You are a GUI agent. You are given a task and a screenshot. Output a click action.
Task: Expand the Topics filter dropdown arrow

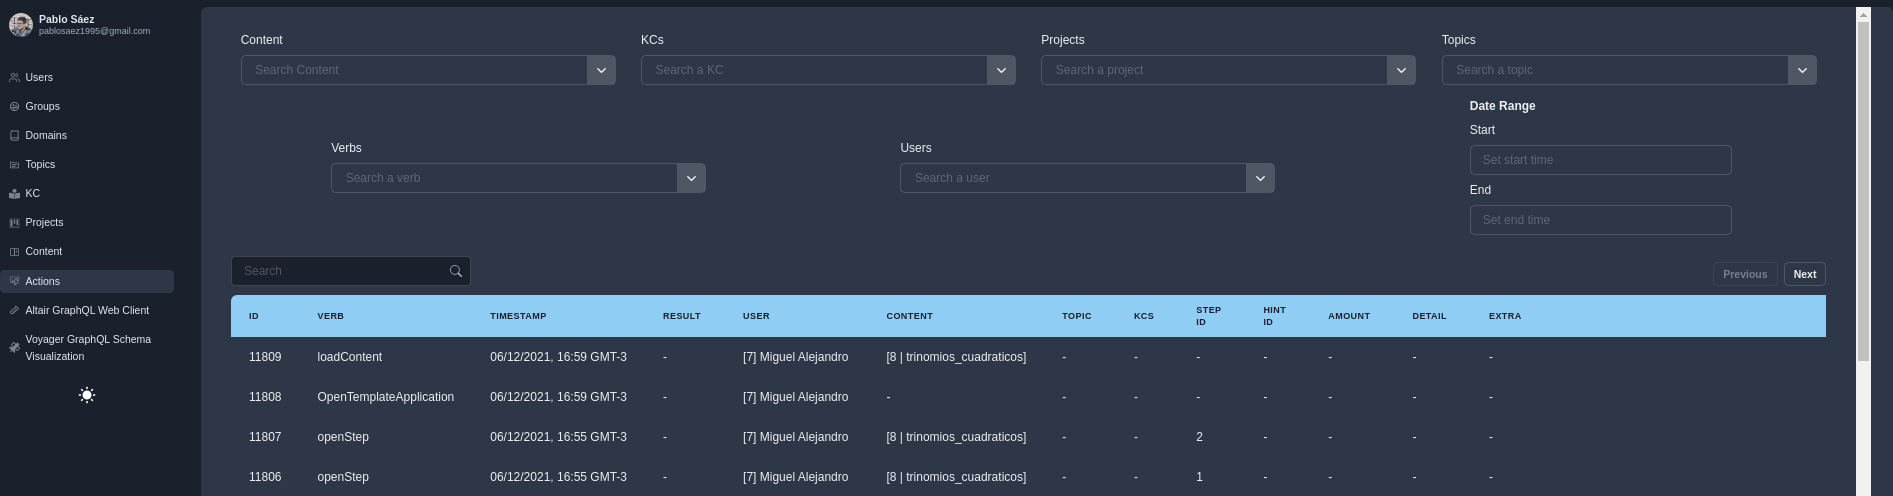(1802, 70)
